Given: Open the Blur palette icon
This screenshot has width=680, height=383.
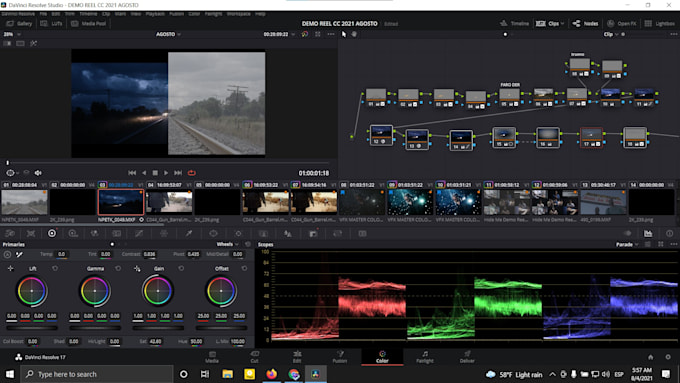Looking at the screenshot, I should 288,233.
